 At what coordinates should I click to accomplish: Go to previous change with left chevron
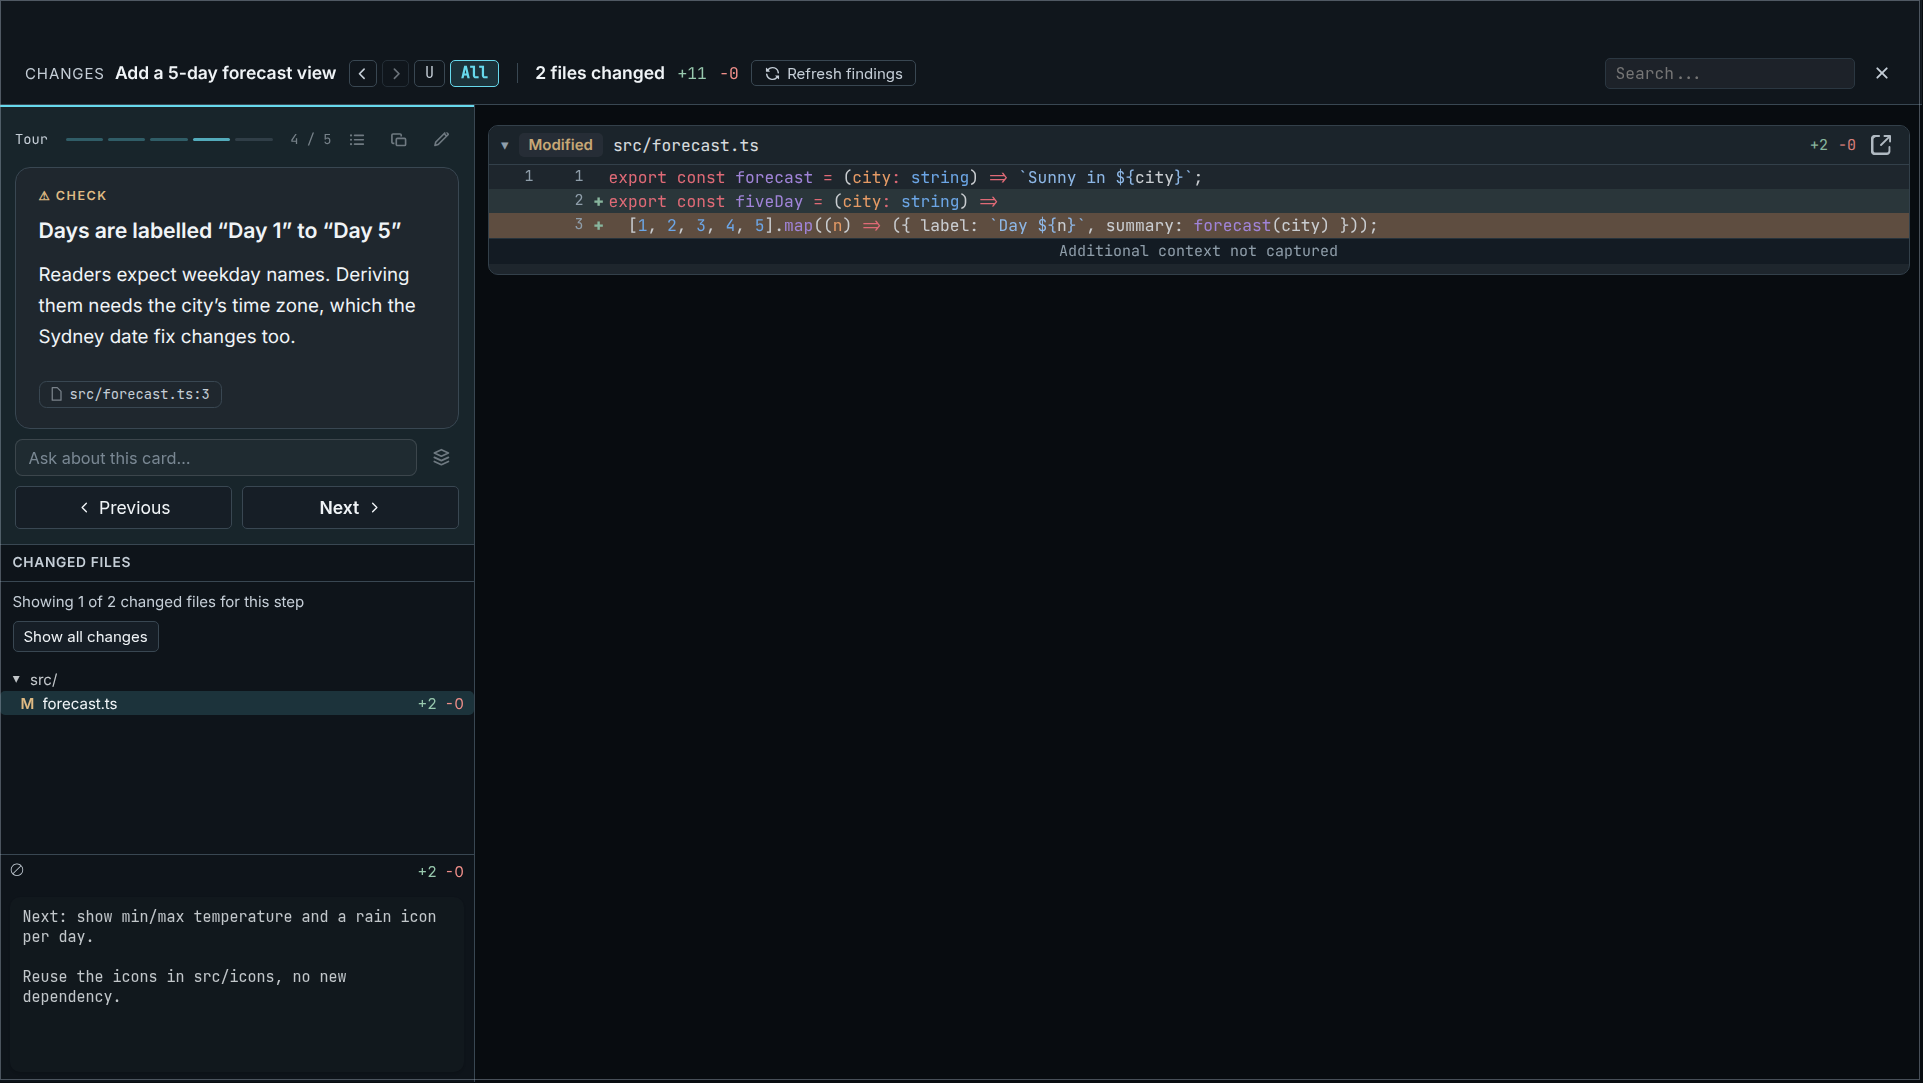point(363,73)
